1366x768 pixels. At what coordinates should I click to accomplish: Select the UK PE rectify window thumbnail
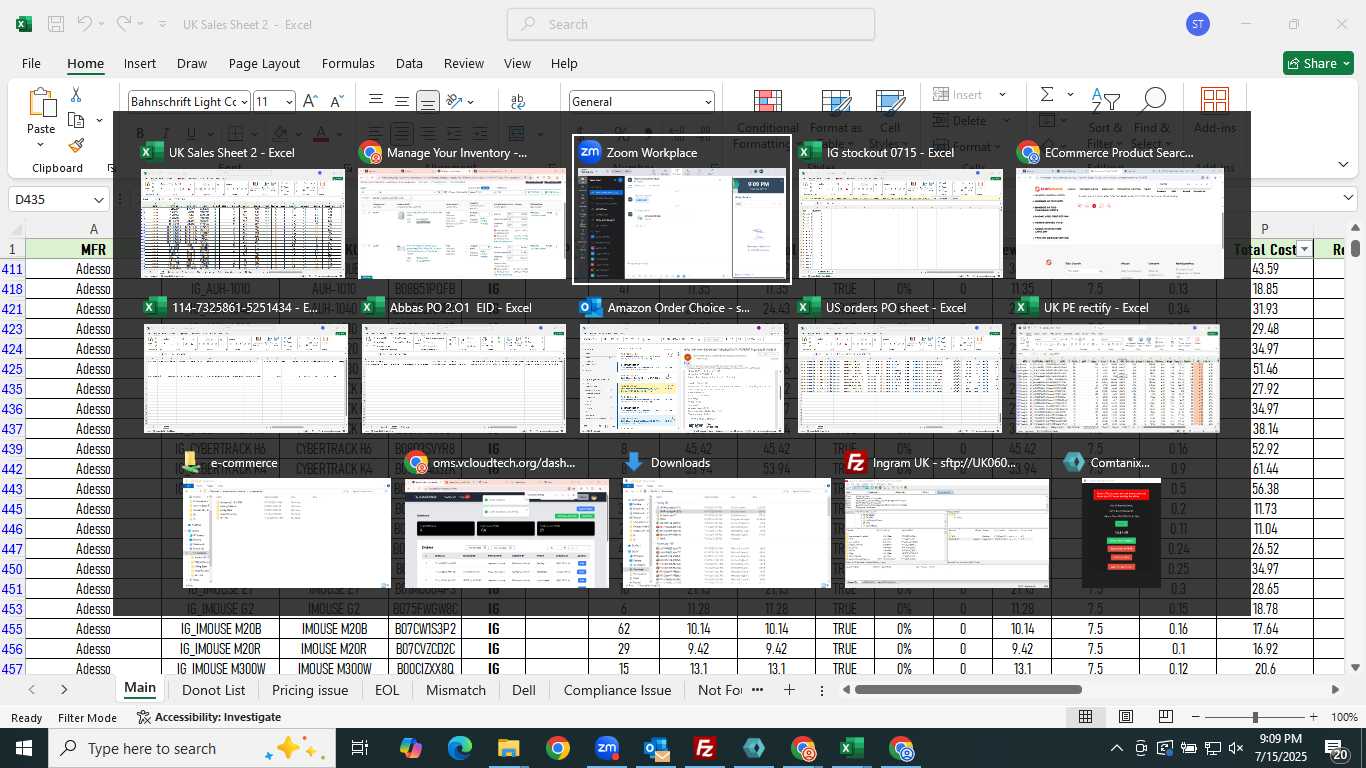[1117, 366]
